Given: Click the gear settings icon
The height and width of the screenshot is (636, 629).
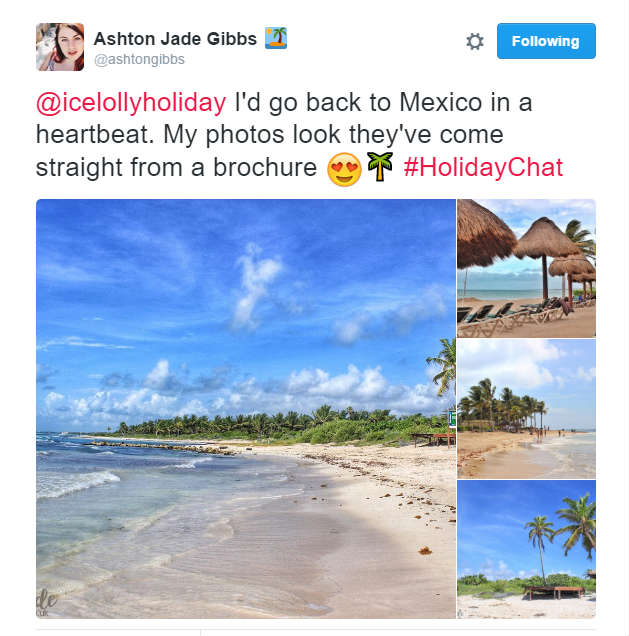Looking at the screenshot, I should tap(474, 41).
